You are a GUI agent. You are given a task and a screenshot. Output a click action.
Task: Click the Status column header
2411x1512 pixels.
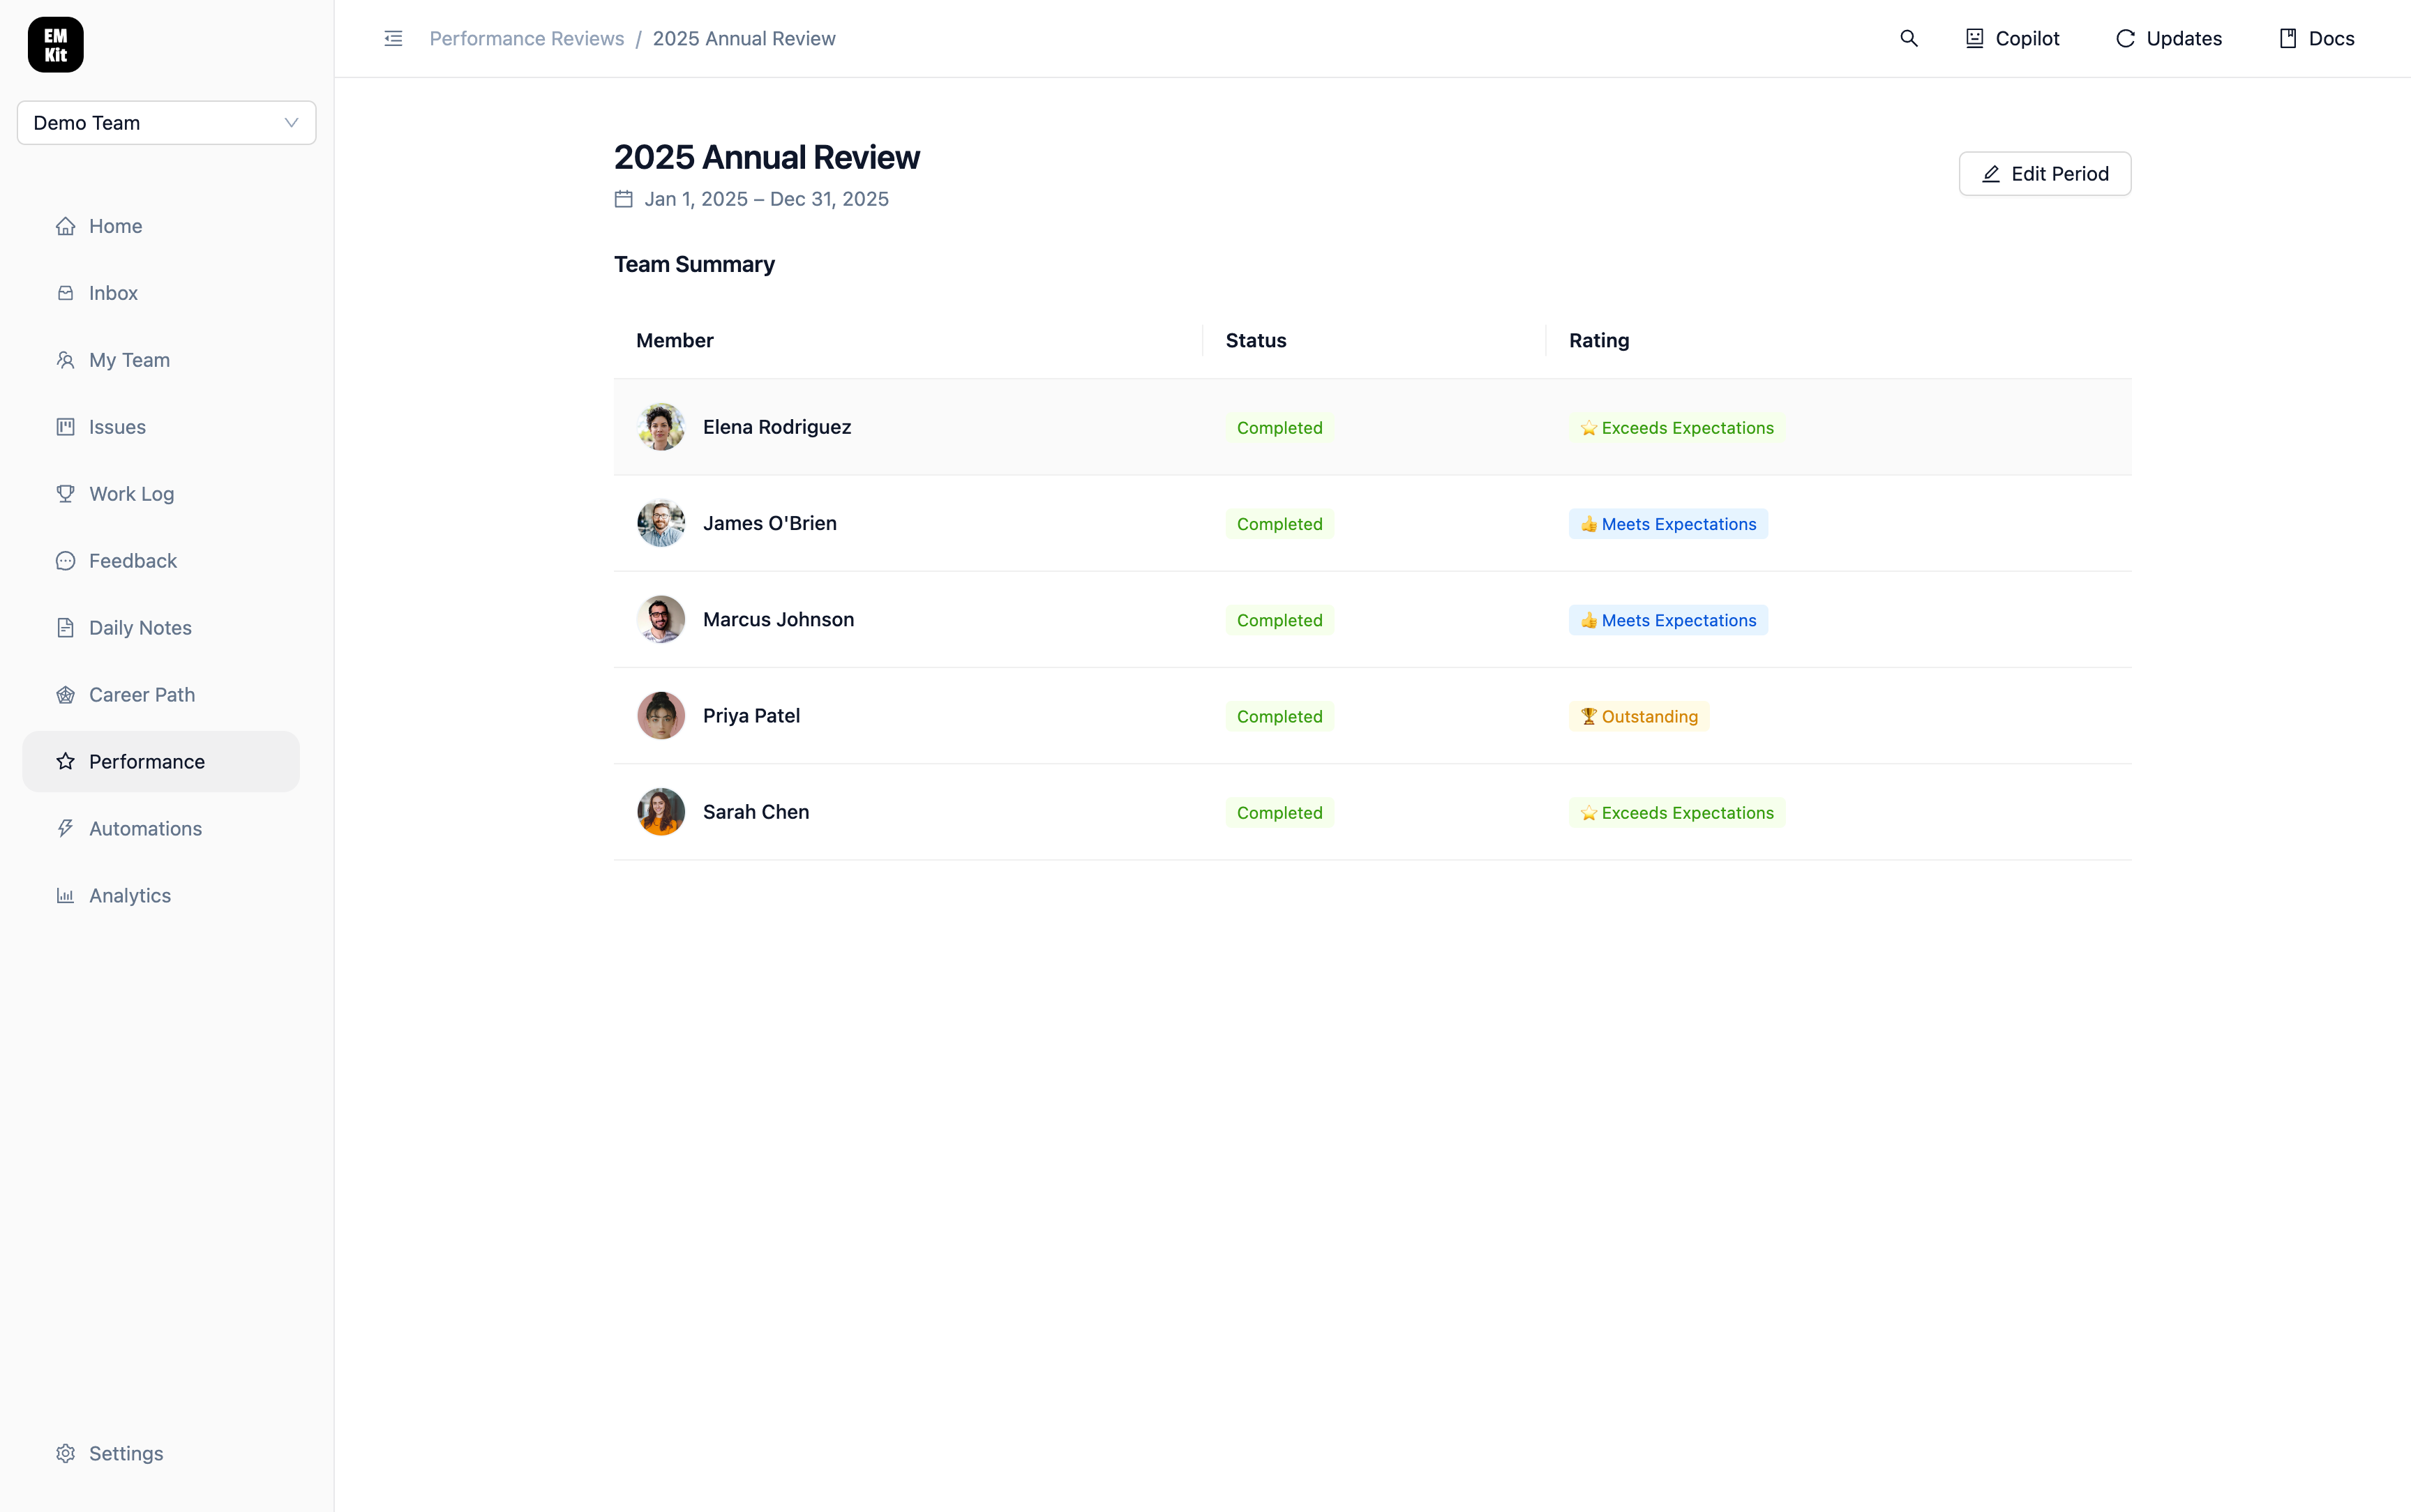point(1255,340)
